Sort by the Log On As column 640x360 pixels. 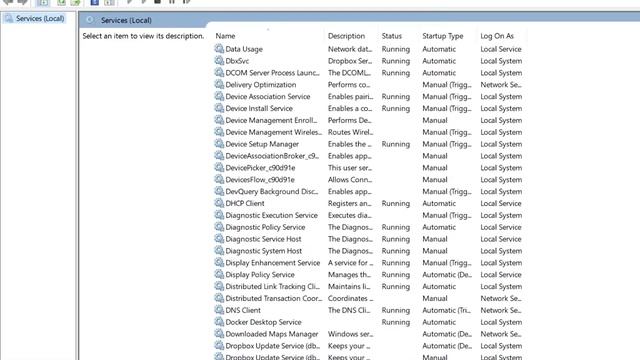pyautogui.click(x=497, y=36)
